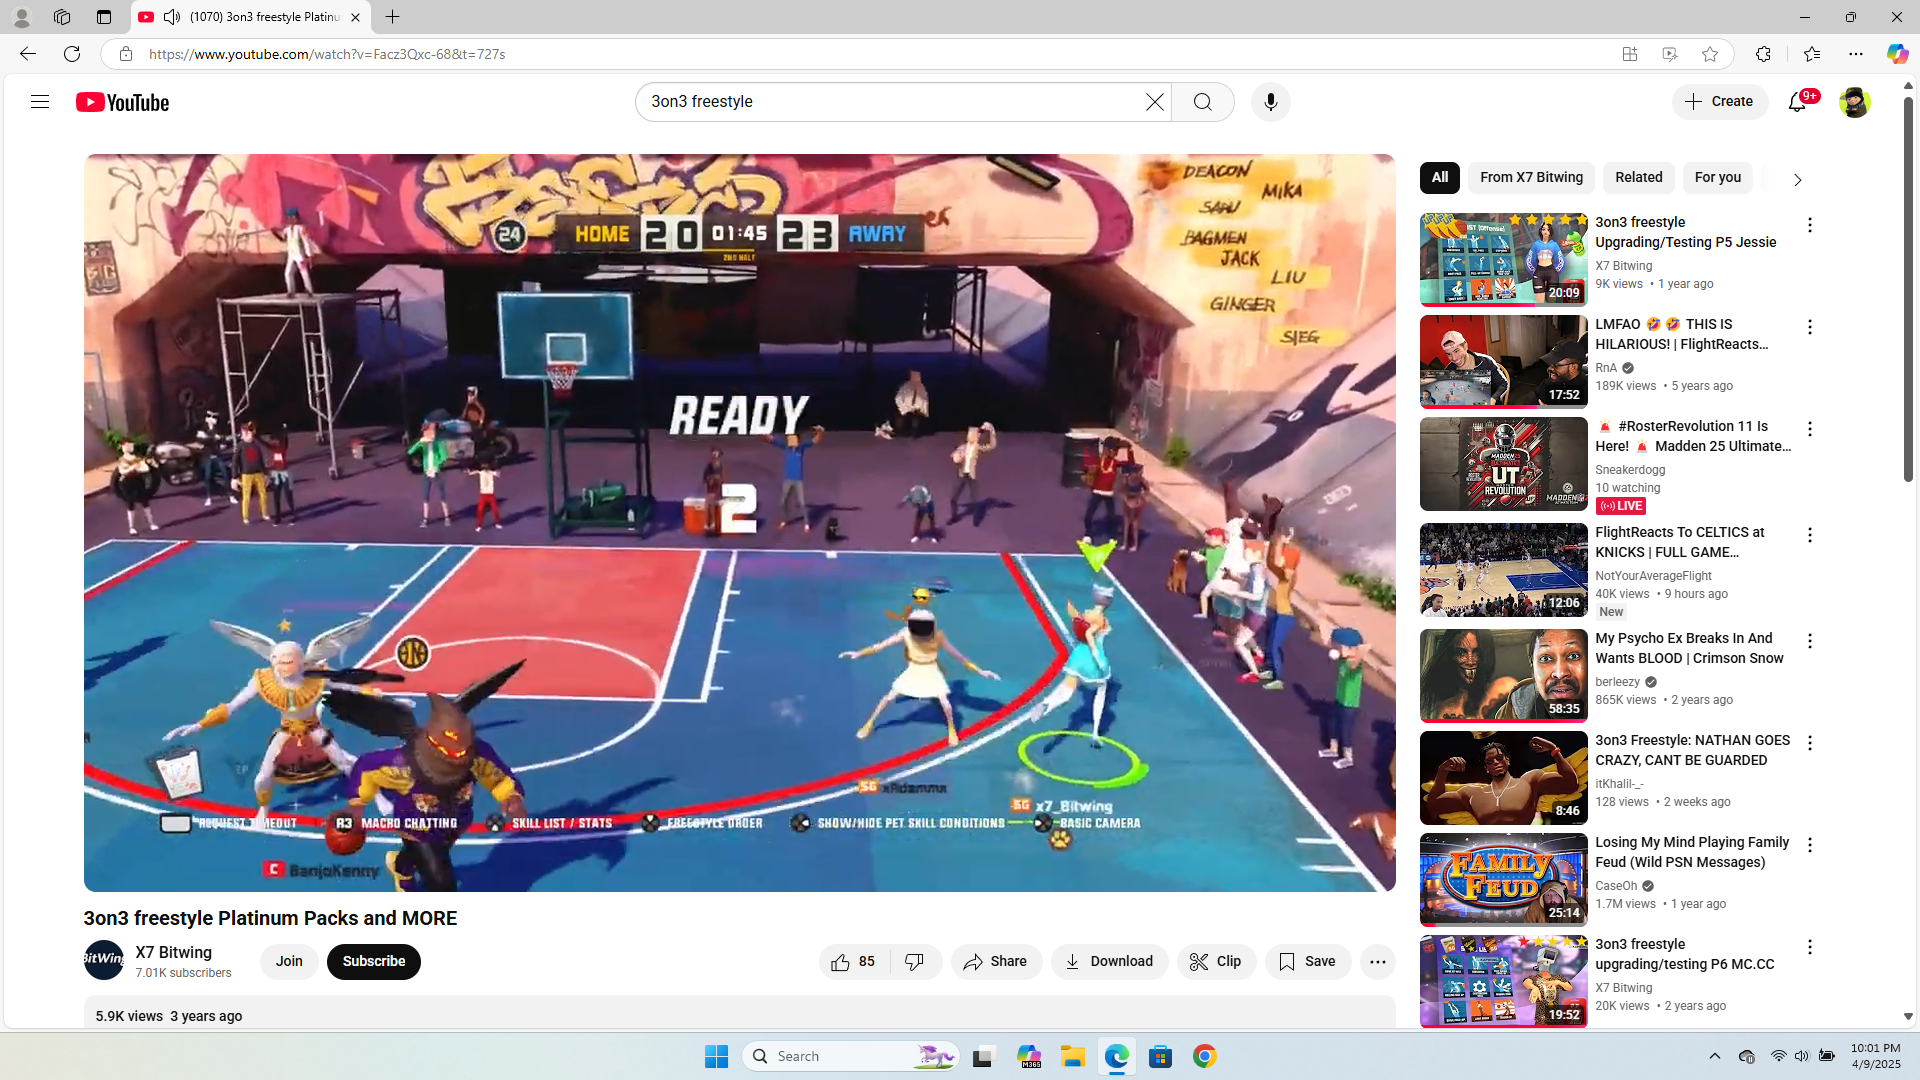Select the 'All' filter chip
Image resolution: width=1920 pixels, height=1080 pixels.
(1440, 178)
